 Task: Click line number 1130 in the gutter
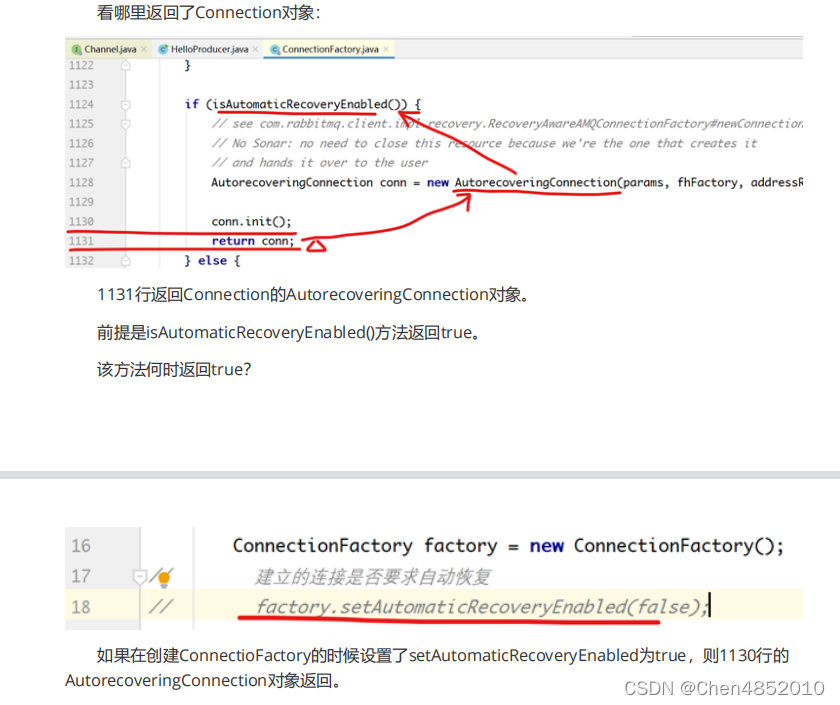click(81, 222)
